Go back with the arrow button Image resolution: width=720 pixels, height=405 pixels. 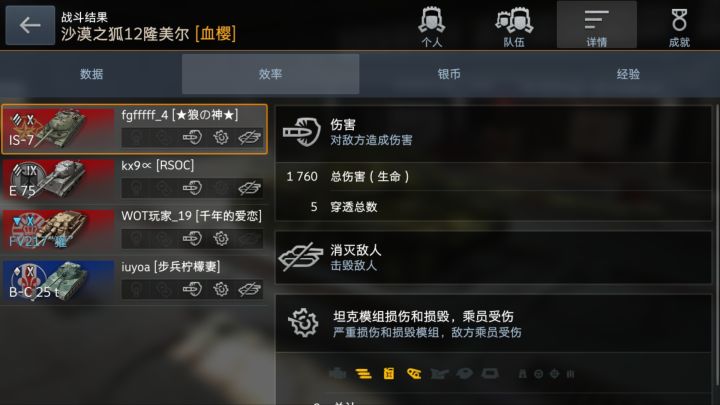(x=30, y=25)
